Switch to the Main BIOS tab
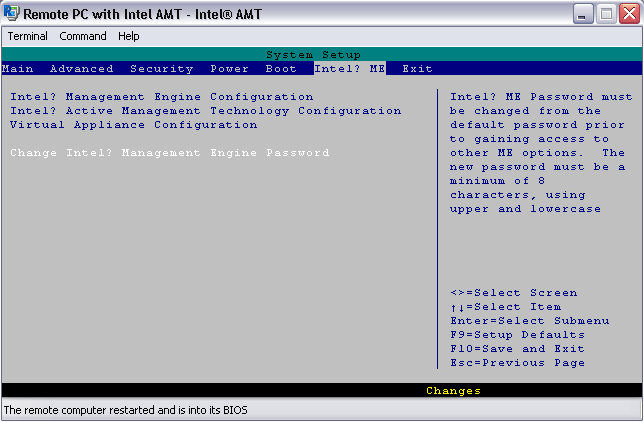The height and width of the screenshot is (422, 644). pos(18,69)
